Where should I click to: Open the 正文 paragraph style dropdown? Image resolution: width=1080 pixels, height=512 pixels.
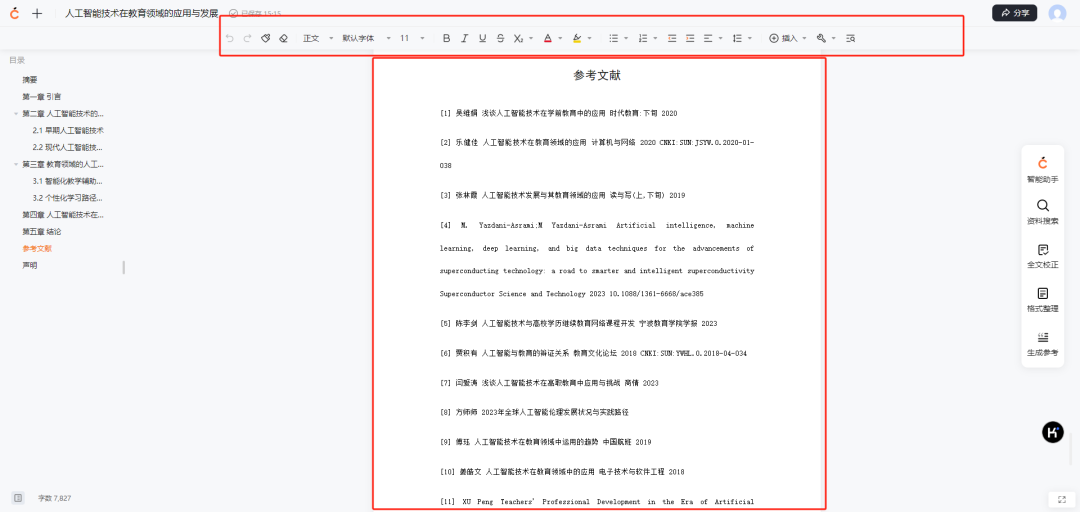[x=318, y=39]
